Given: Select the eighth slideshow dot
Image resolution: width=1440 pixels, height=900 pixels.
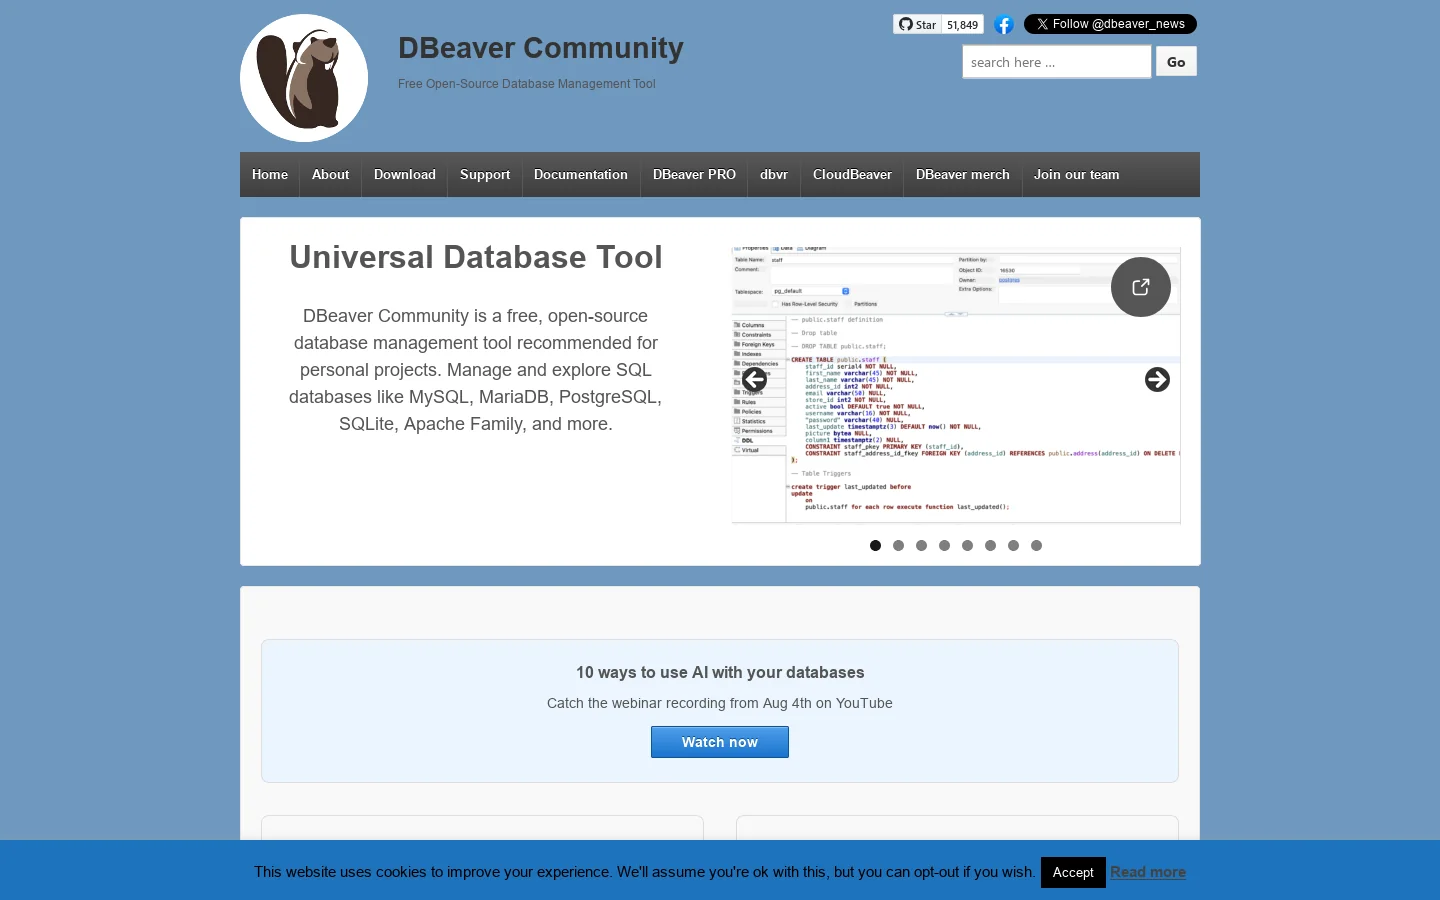Looking at the screenshot, I should 1036,546.
